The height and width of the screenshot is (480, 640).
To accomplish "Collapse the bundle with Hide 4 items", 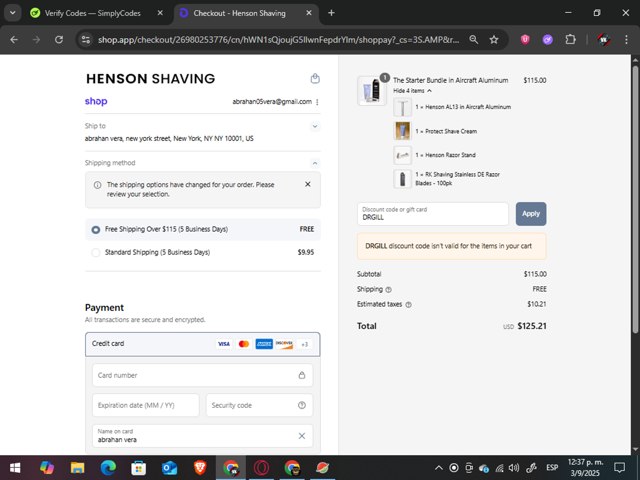I will 412,91.
